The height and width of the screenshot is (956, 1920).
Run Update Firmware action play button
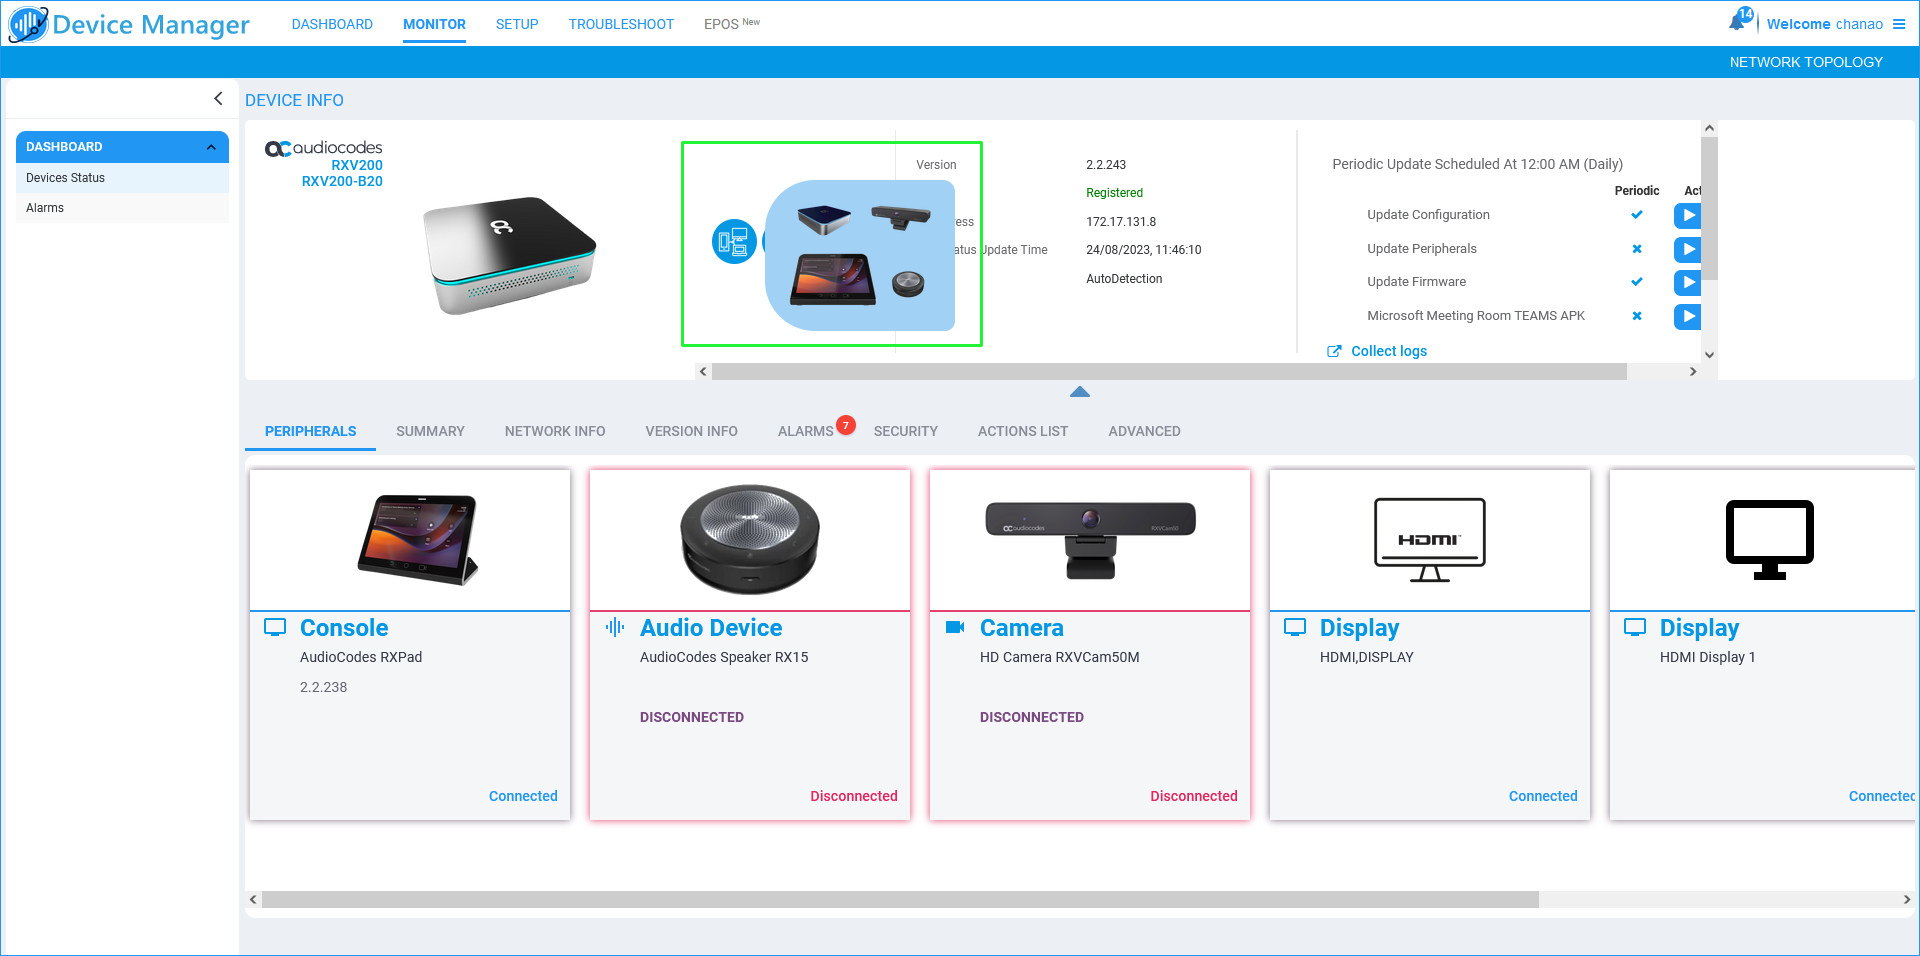tap(1687, 282)
